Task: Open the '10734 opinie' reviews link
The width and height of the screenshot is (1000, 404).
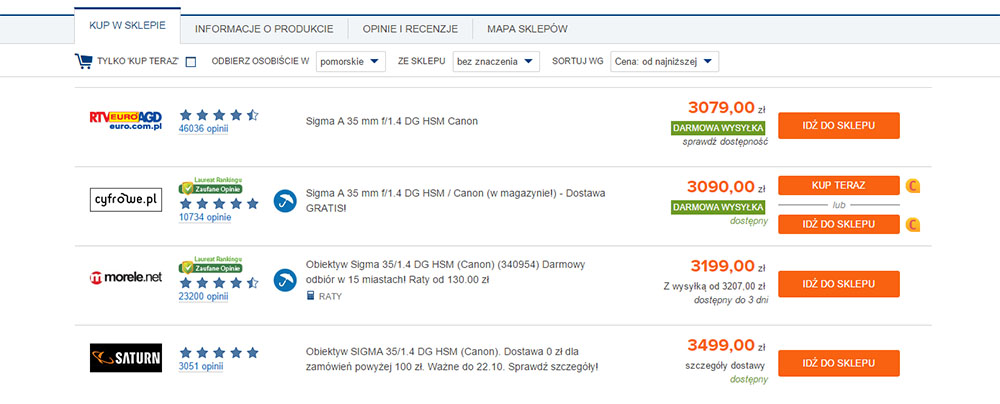Action: tap(205, 218)
